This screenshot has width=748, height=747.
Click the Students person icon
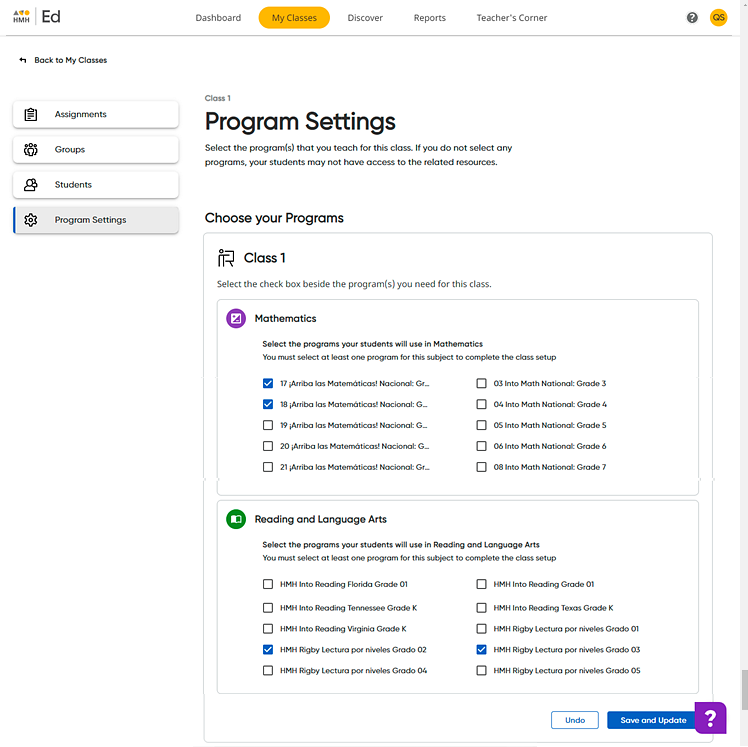31,185
